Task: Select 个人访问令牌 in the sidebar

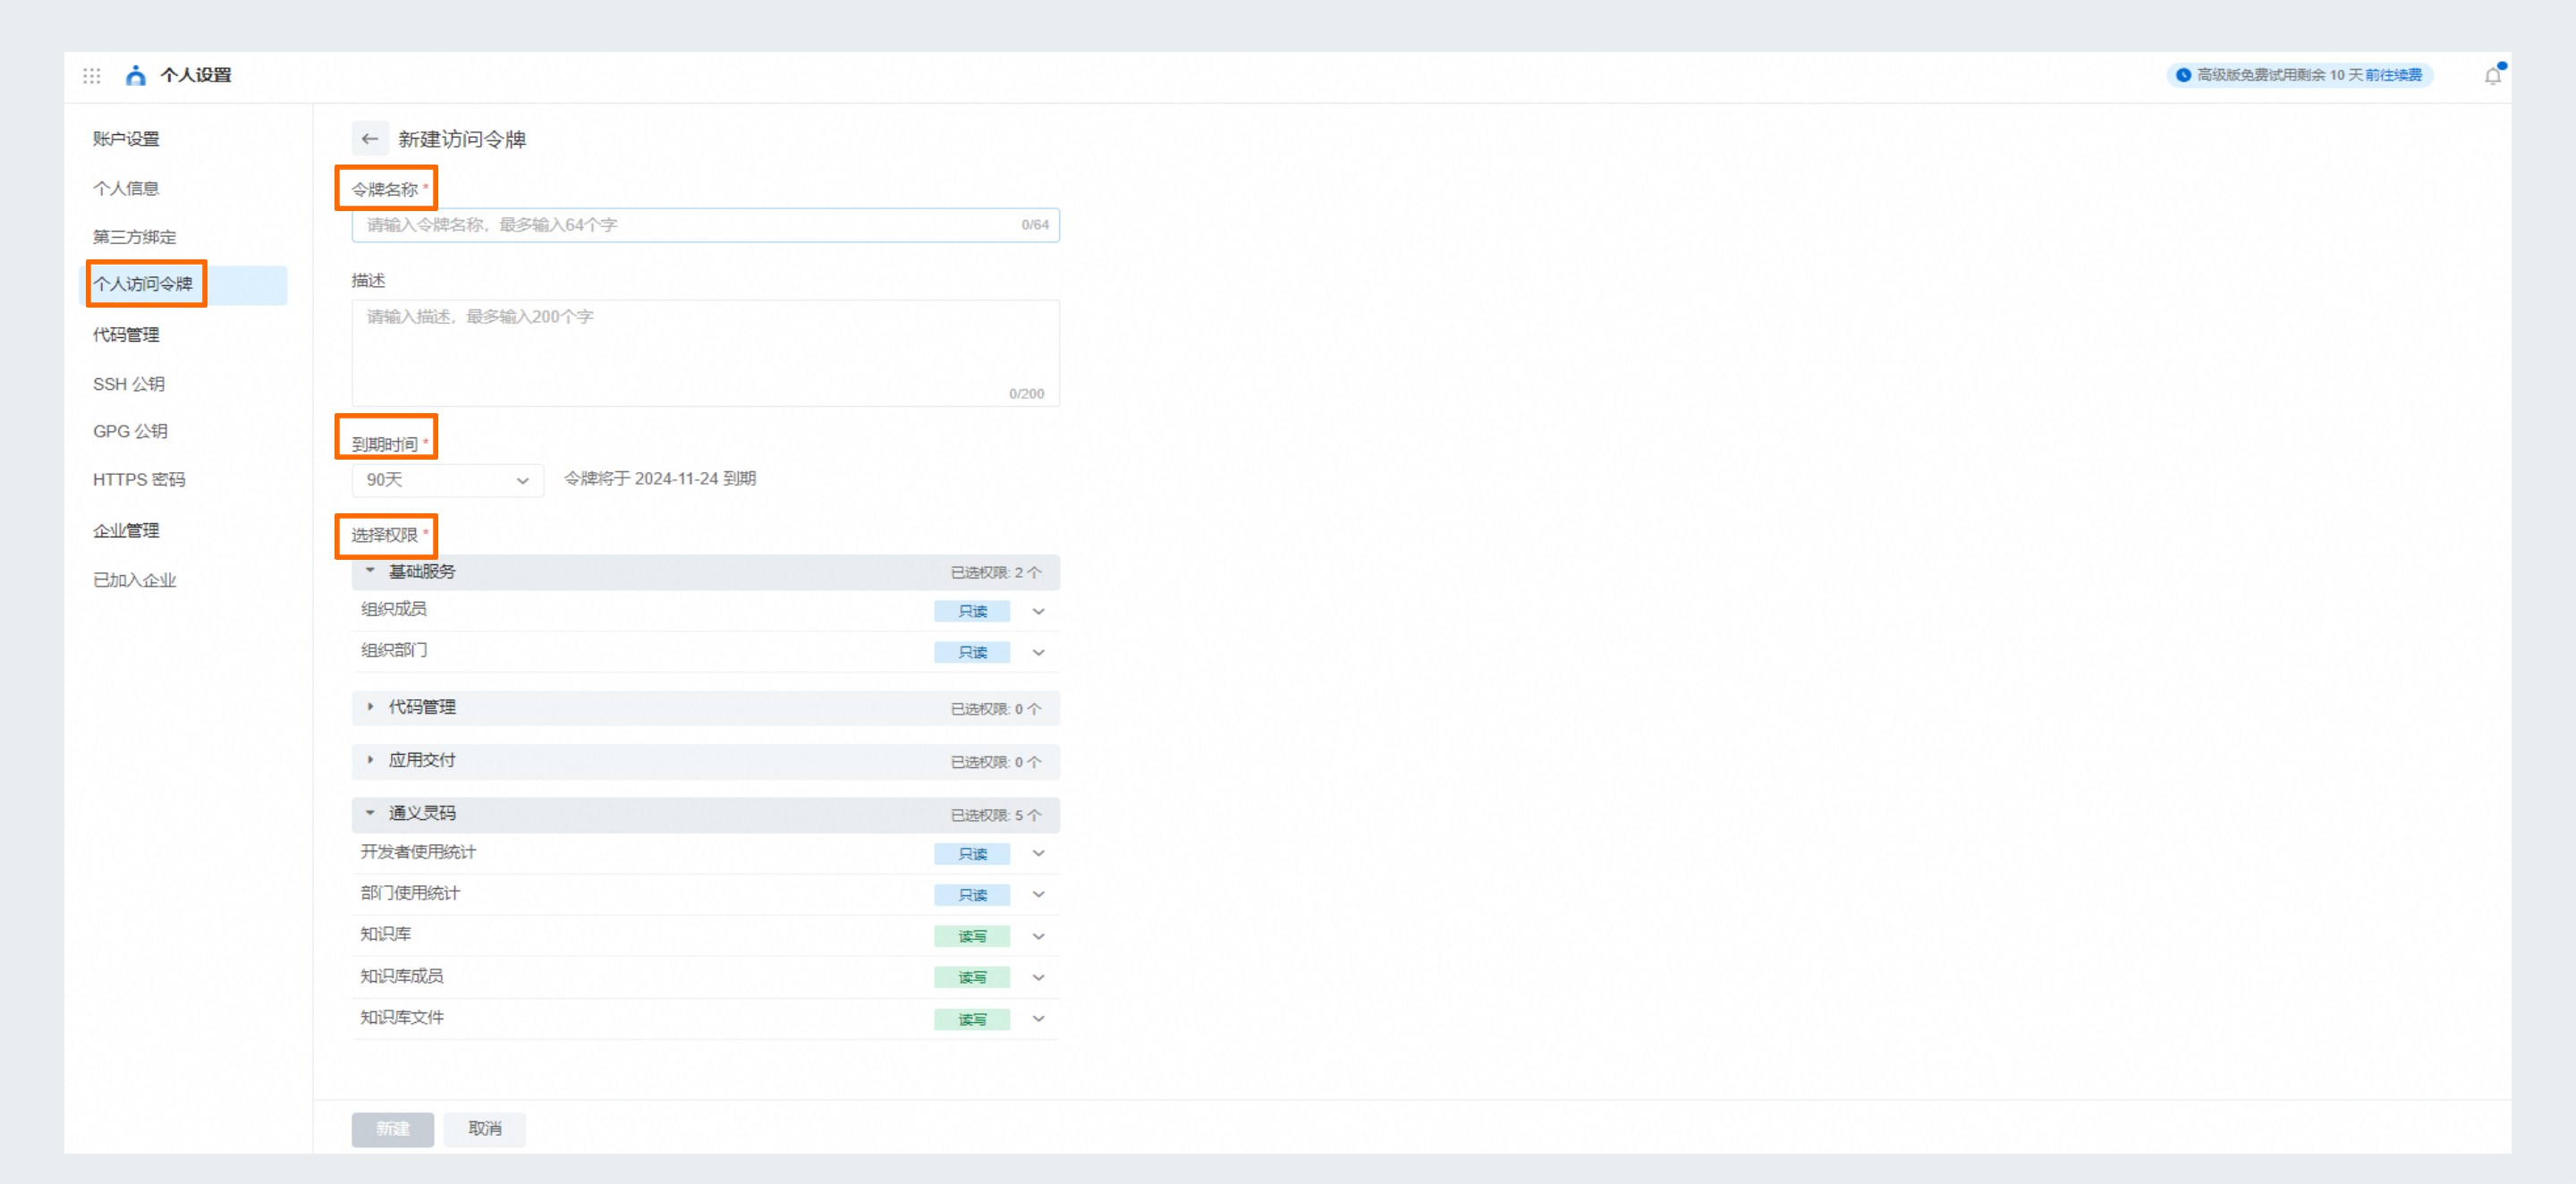Action: (183, 285)
